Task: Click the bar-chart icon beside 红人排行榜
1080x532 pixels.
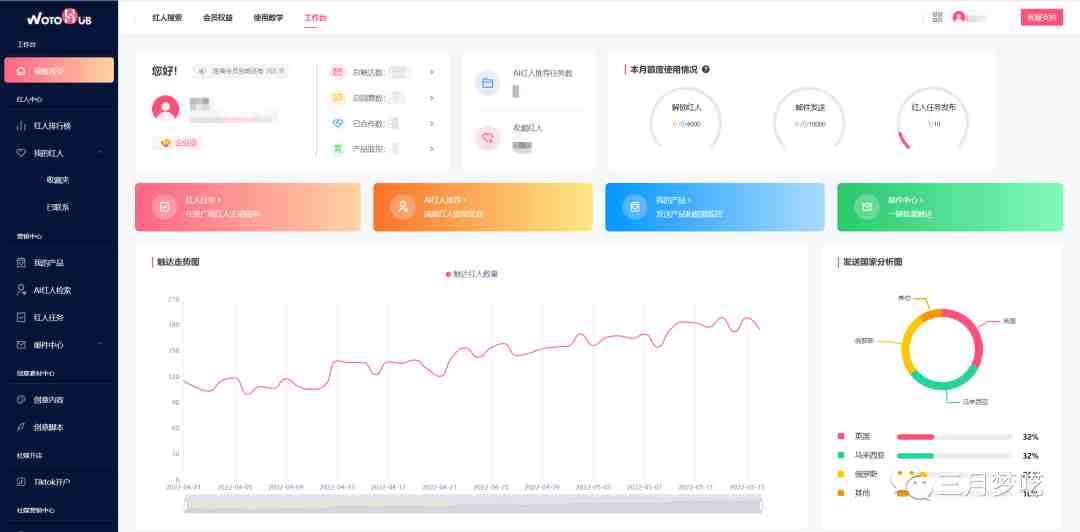Action: 21,126
